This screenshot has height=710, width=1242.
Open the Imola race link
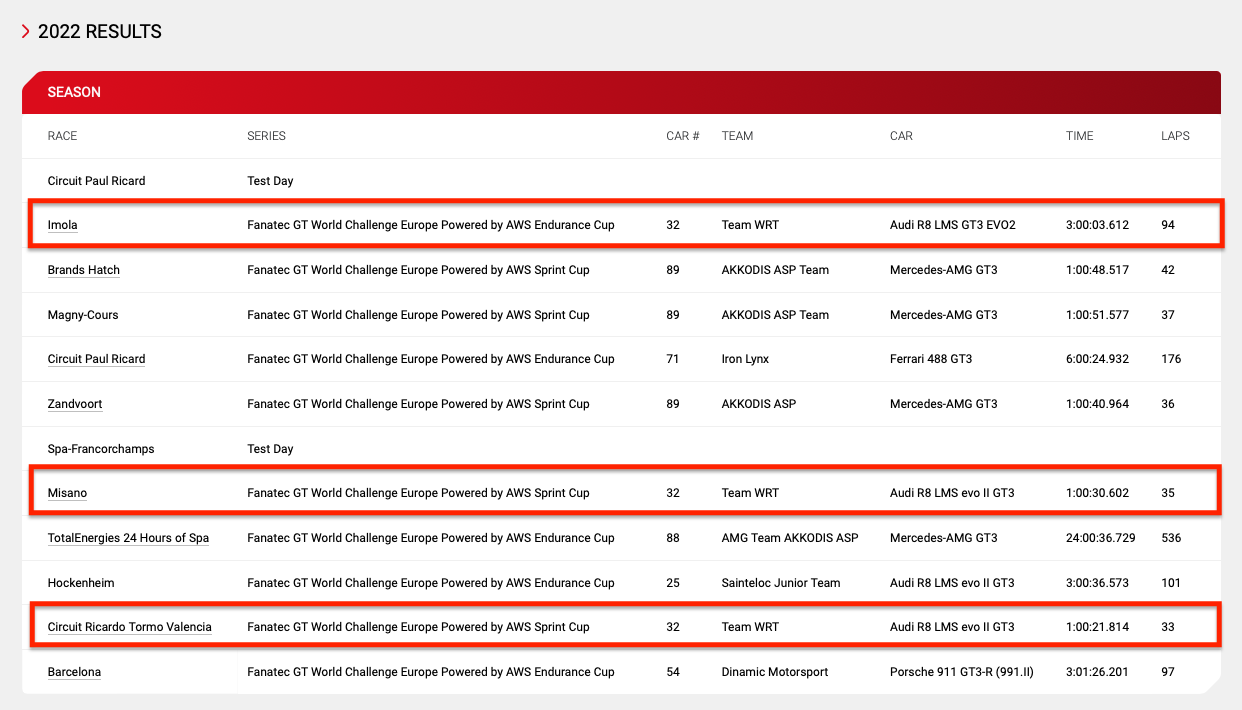tap(62, 225)
